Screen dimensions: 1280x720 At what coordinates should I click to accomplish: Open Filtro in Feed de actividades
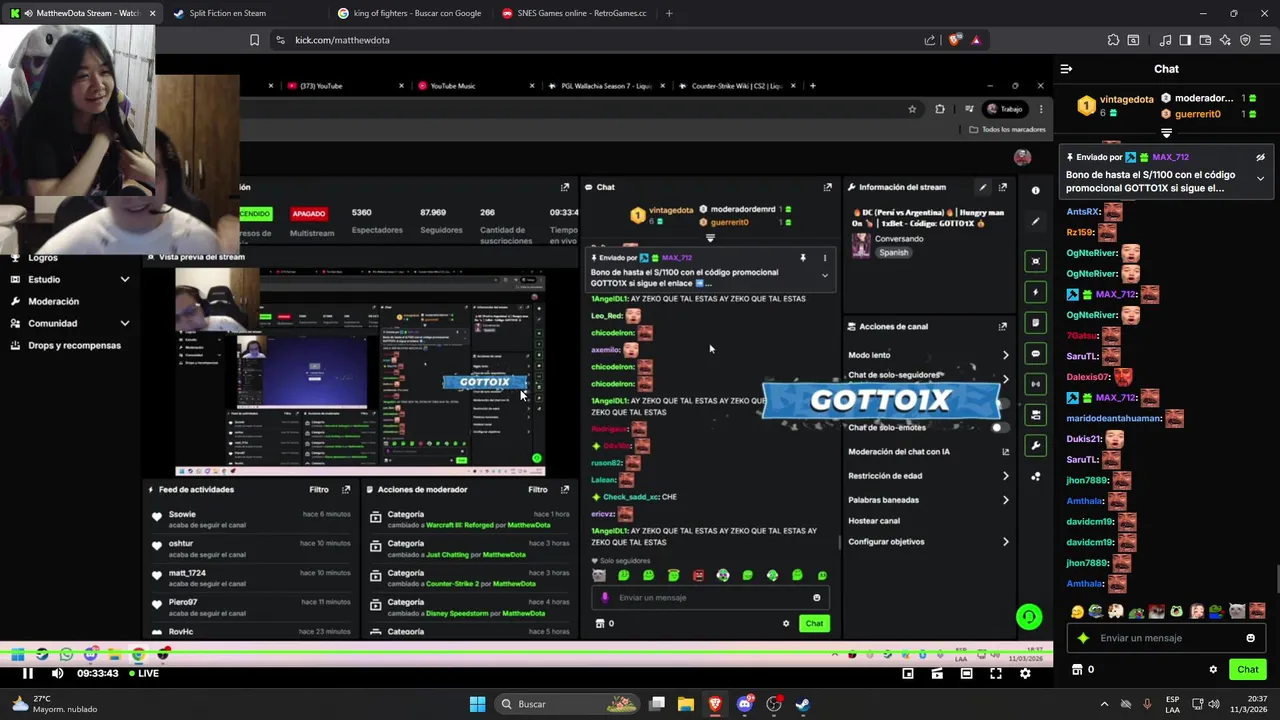tap(319, 490)
